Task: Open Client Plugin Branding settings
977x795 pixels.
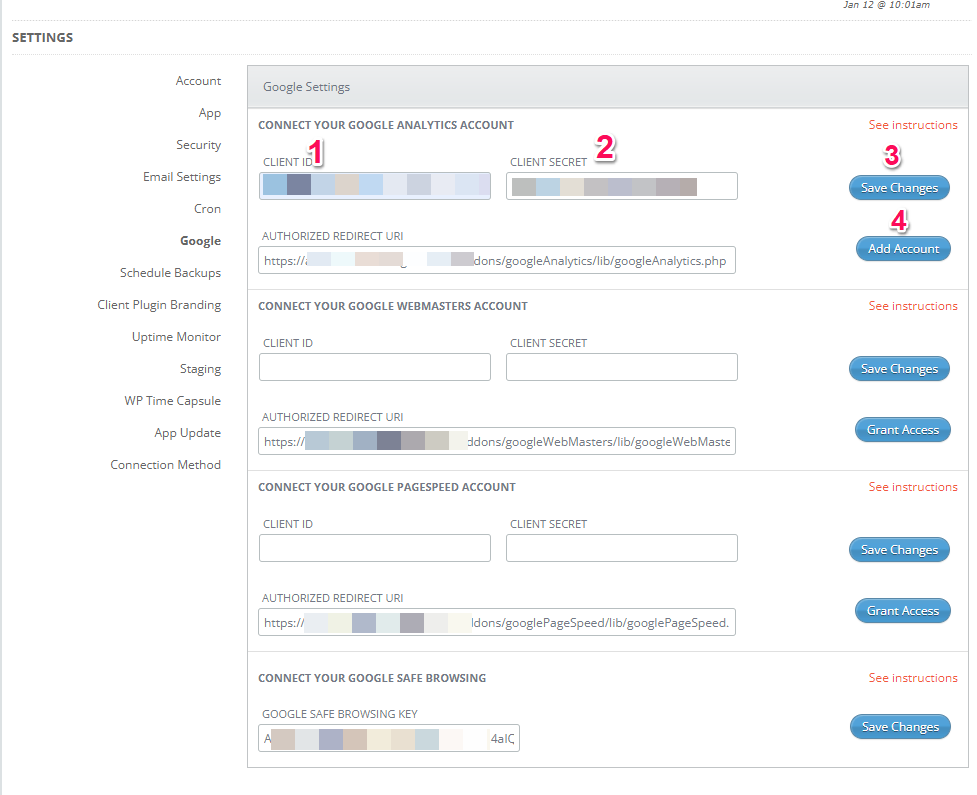Action: pyautogui.click(x=159, y=305)
